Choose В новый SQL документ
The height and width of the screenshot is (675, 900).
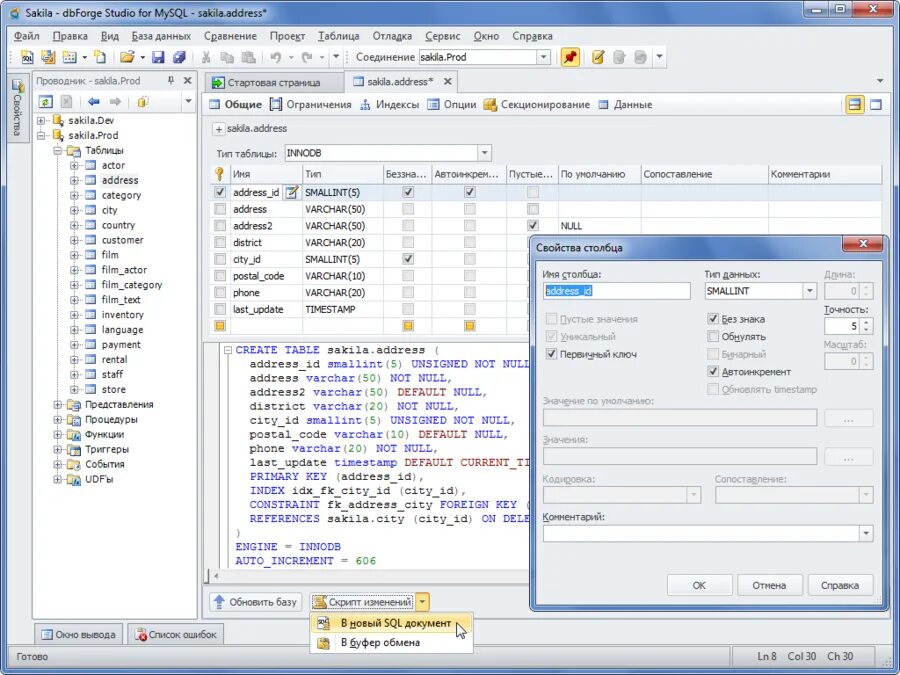[391, 623]
